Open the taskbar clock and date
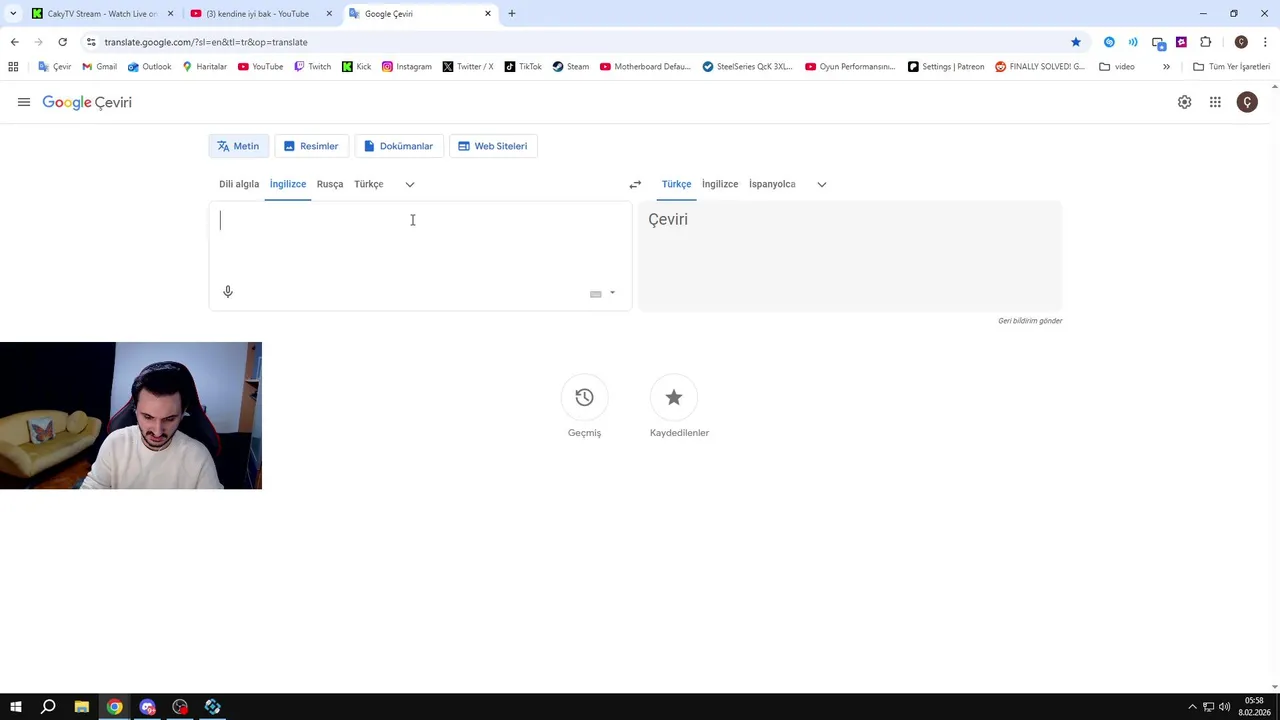Viewport: 1280px width, 720px height. pos(1254,707)
